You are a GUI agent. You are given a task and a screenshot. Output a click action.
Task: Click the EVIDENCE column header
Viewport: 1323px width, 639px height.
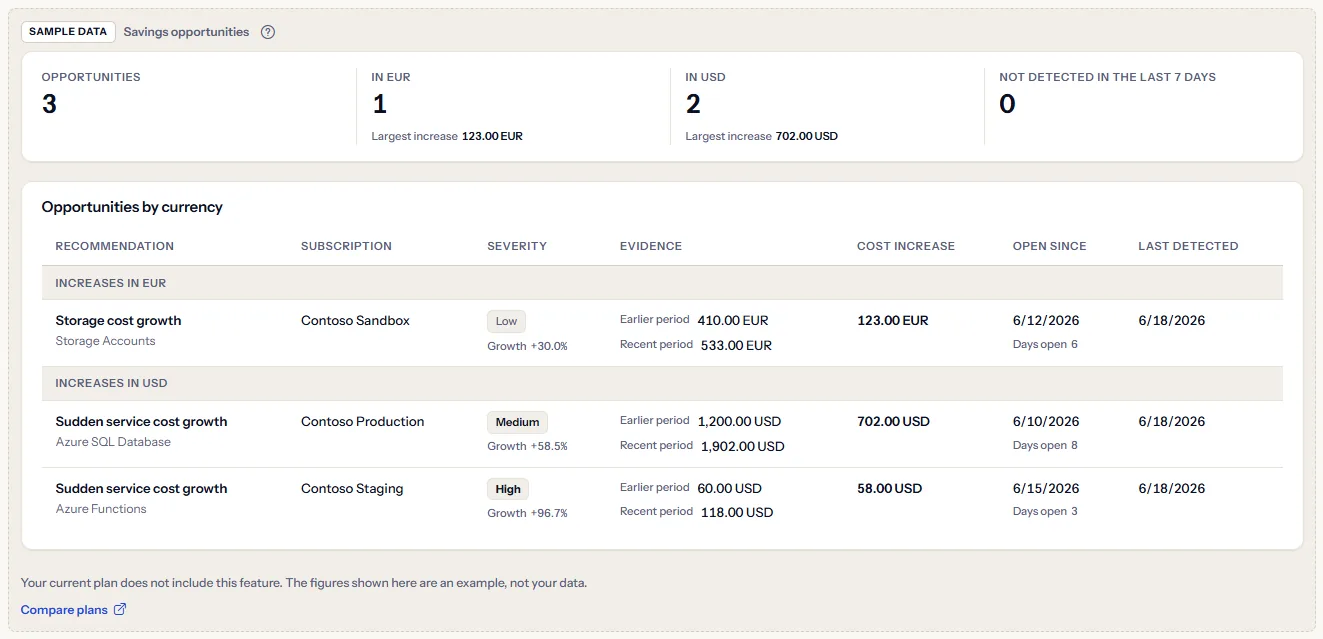pos(651,246)
